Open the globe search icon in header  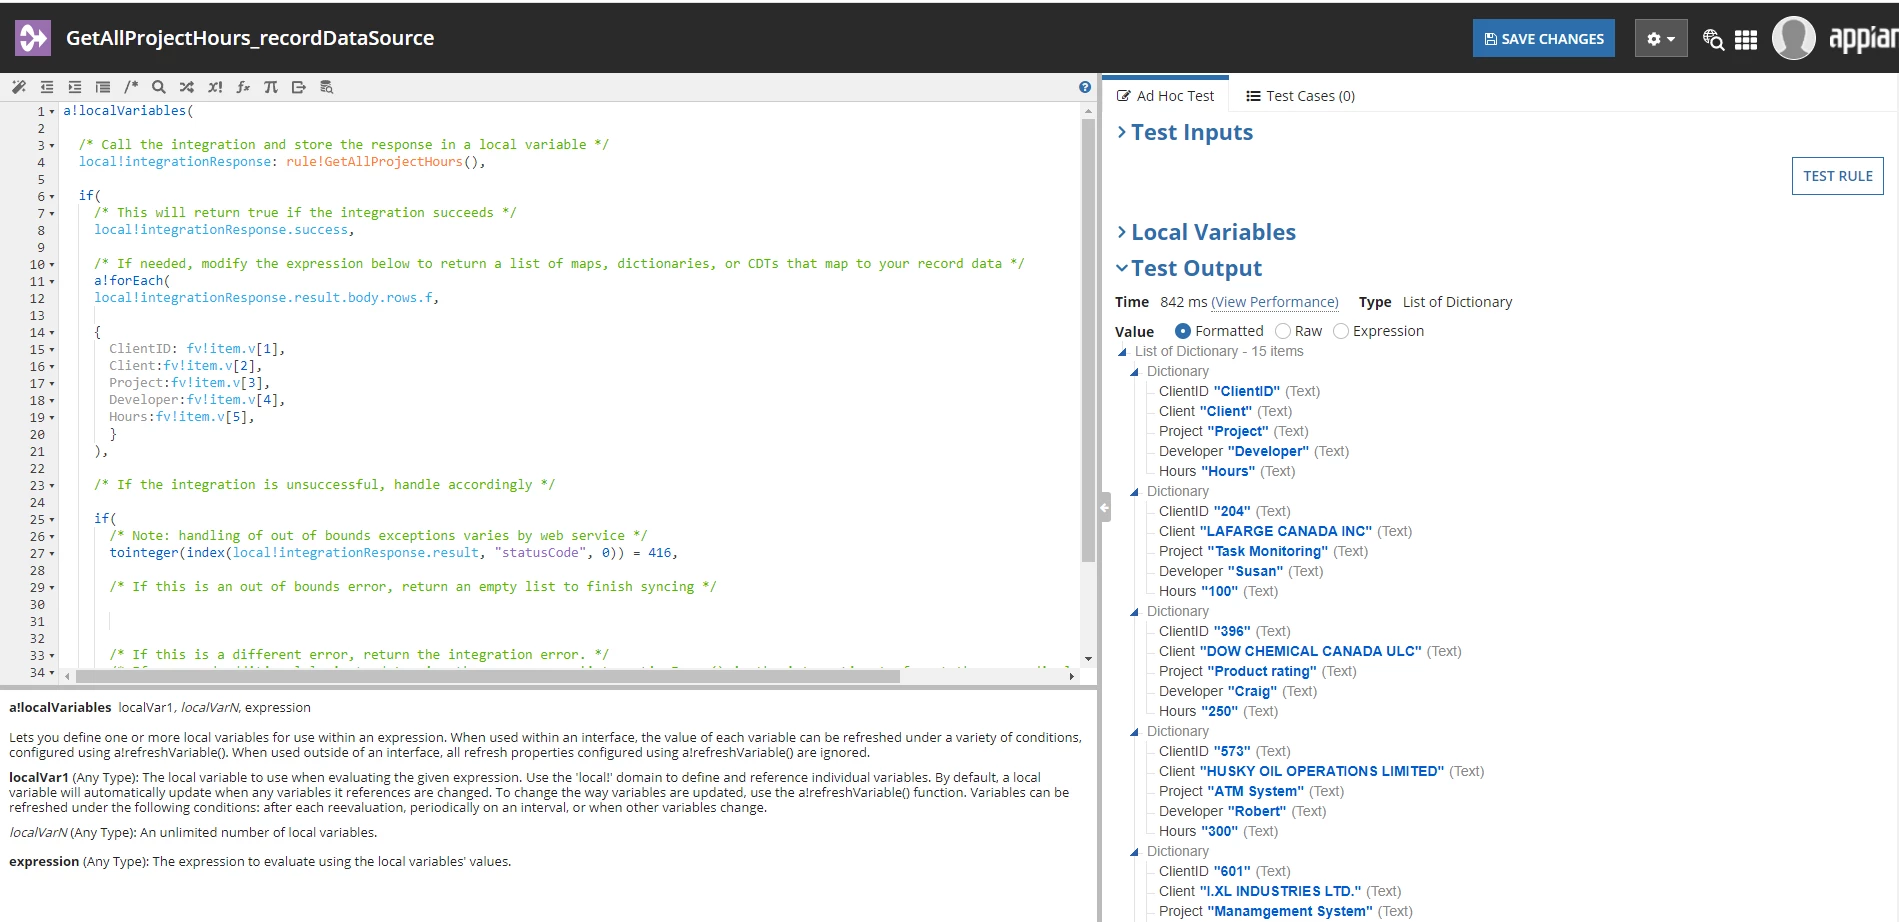click(x=1713, y=39)
